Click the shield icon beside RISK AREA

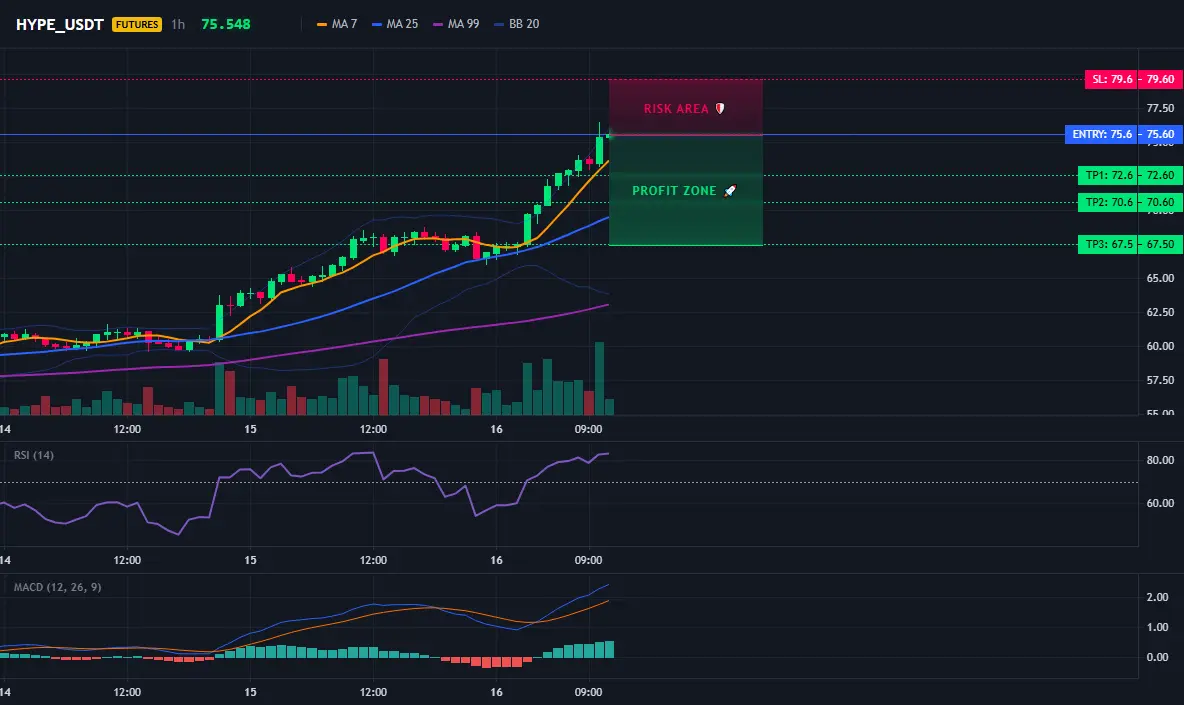tap(720, 109)
